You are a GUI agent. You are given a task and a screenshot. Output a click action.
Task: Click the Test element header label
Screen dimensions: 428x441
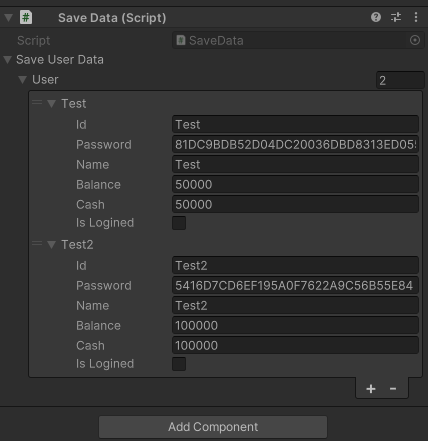[74, 104]
